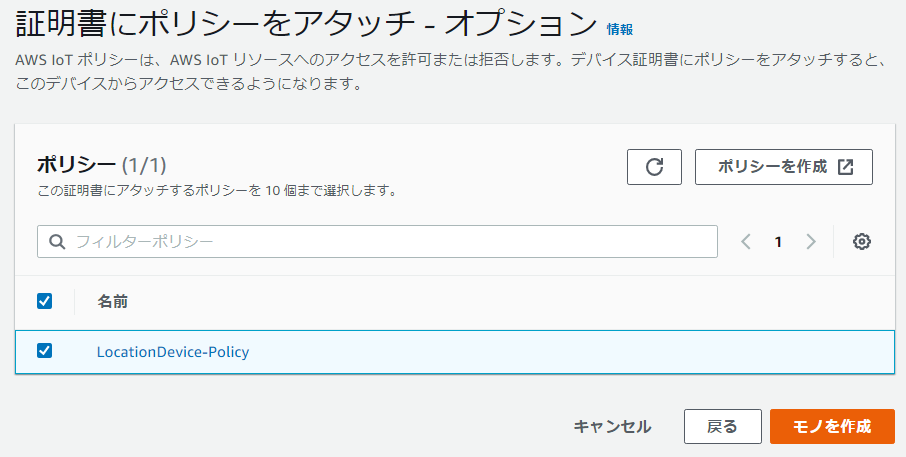Click the ポリシーを作成 button label
The height and width of the screenshot is (457, 906).
point(772,167)
